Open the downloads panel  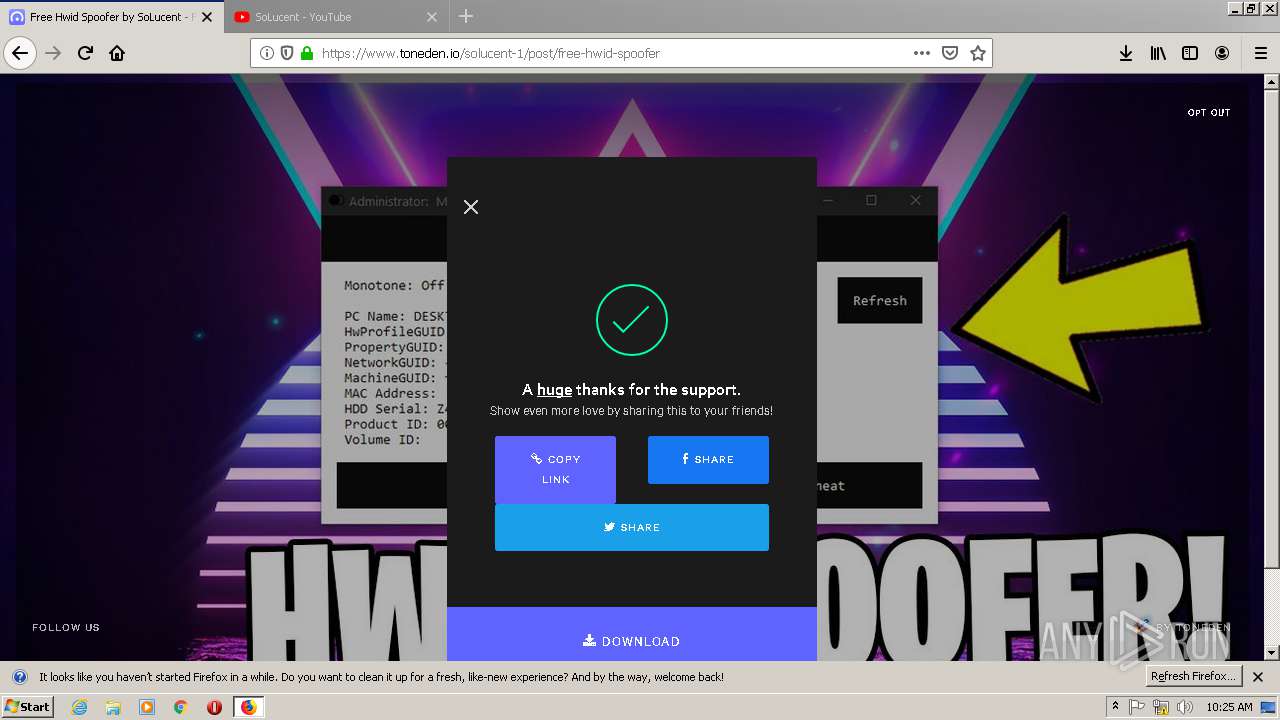[1126, 53]
